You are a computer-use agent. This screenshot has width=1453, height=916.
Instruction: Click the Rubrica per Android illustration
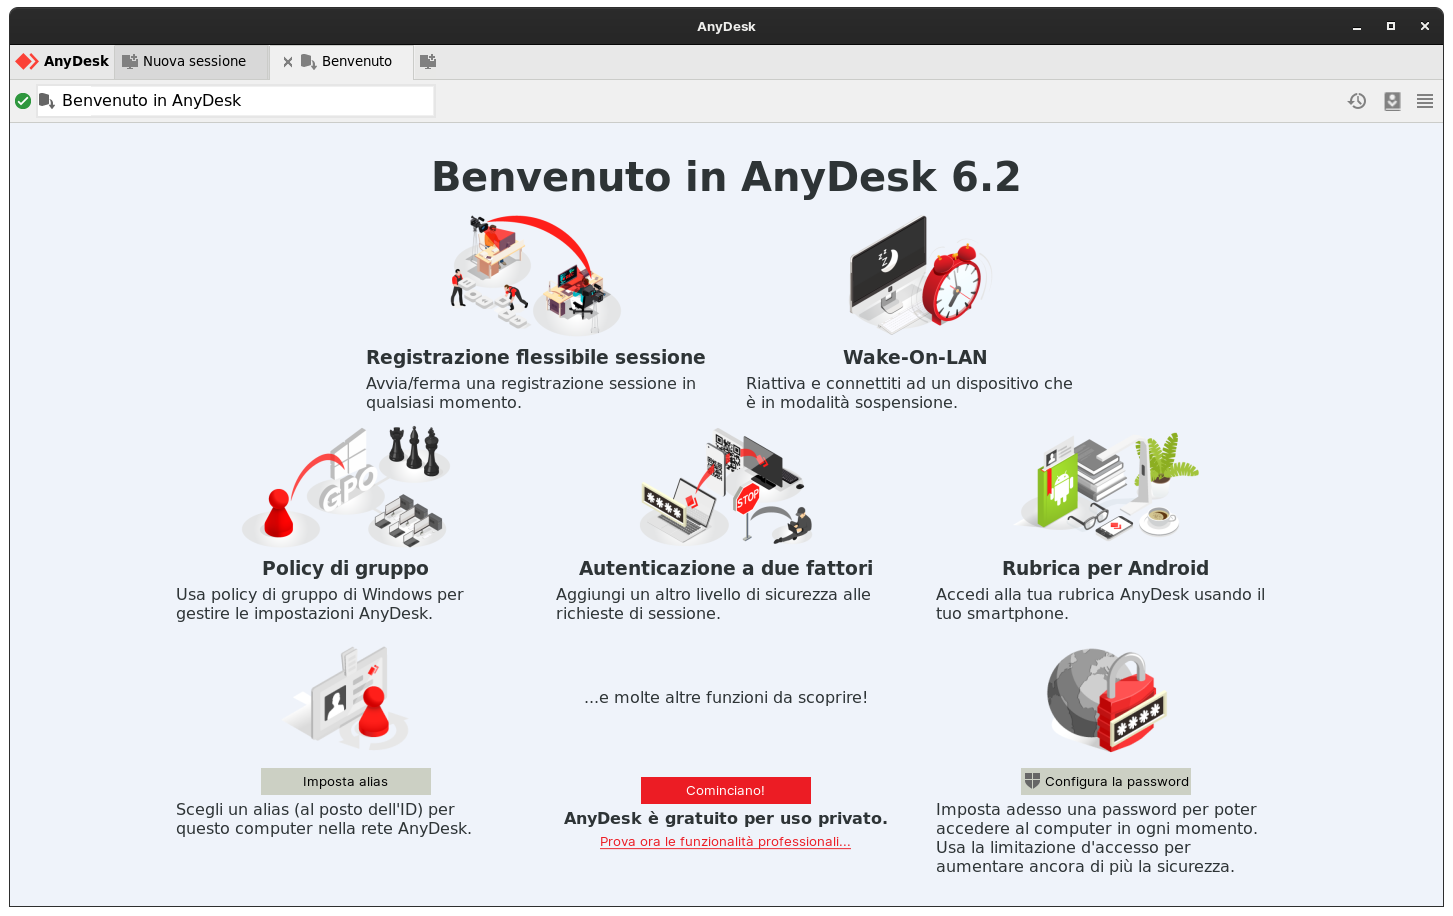pos(1104,487)
